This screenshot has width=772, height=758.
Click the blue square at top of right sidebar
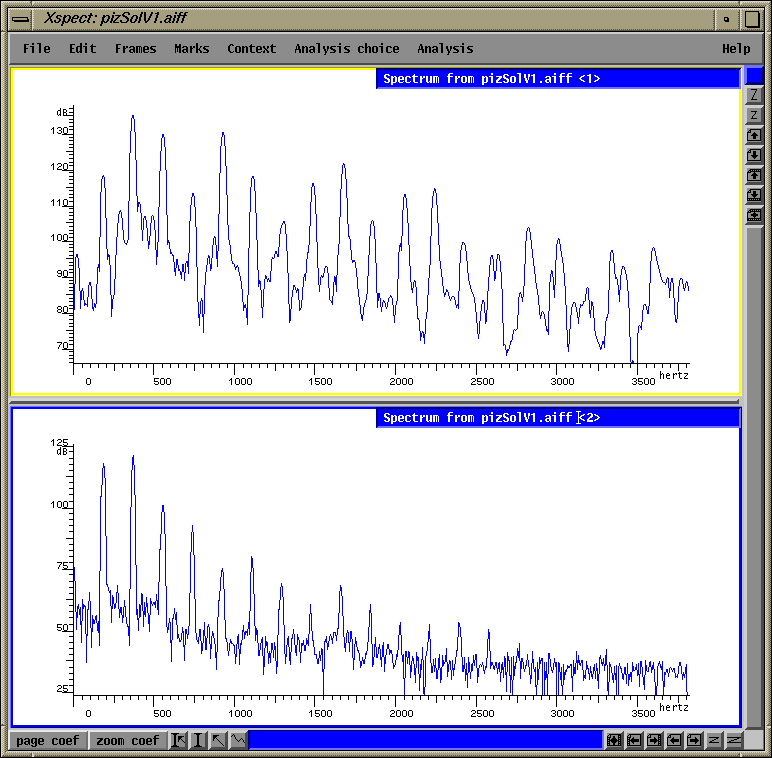click(754, 75)
